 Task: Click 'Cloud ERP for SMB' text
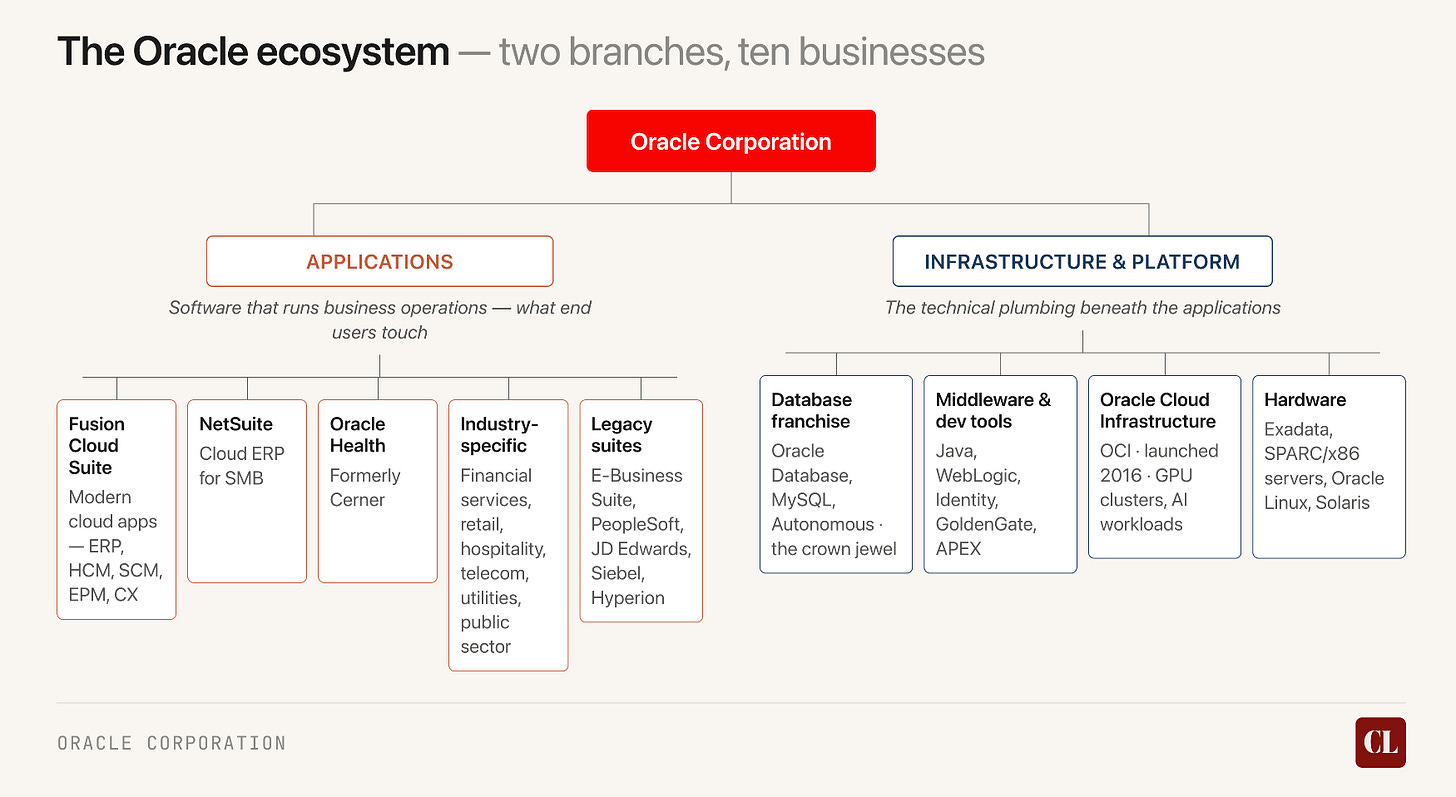coord(242,466)
